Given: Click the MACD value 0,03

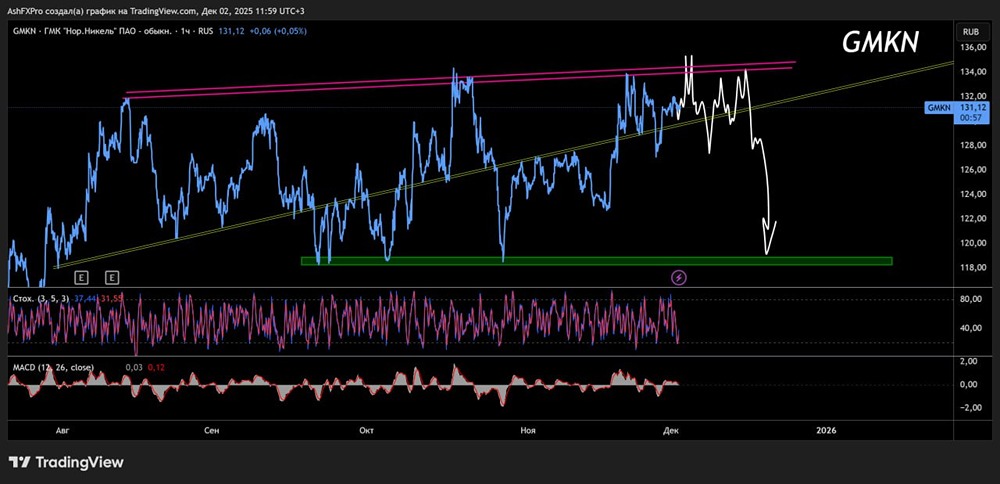Looking at the screenshot, I should [135, 367].
